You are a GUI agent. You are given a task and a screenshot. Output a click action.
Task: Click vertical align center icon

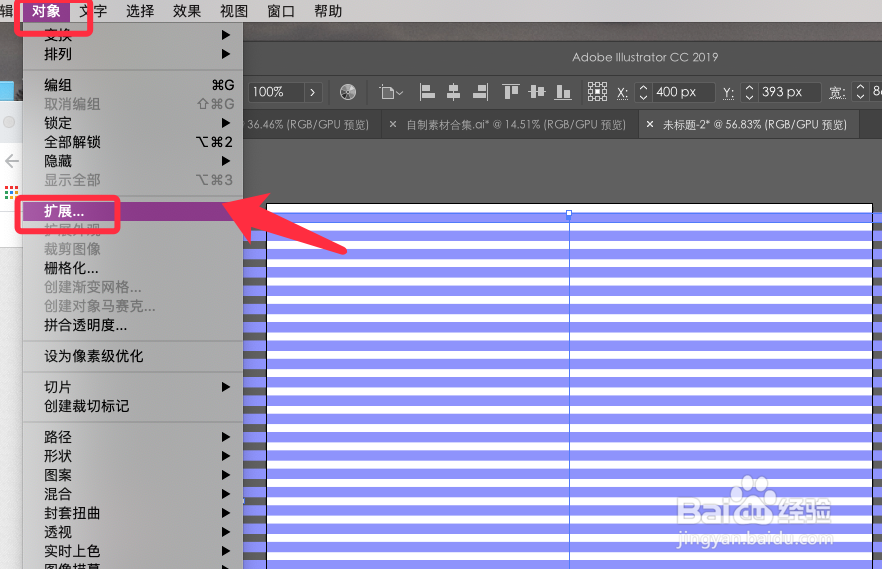537,92
